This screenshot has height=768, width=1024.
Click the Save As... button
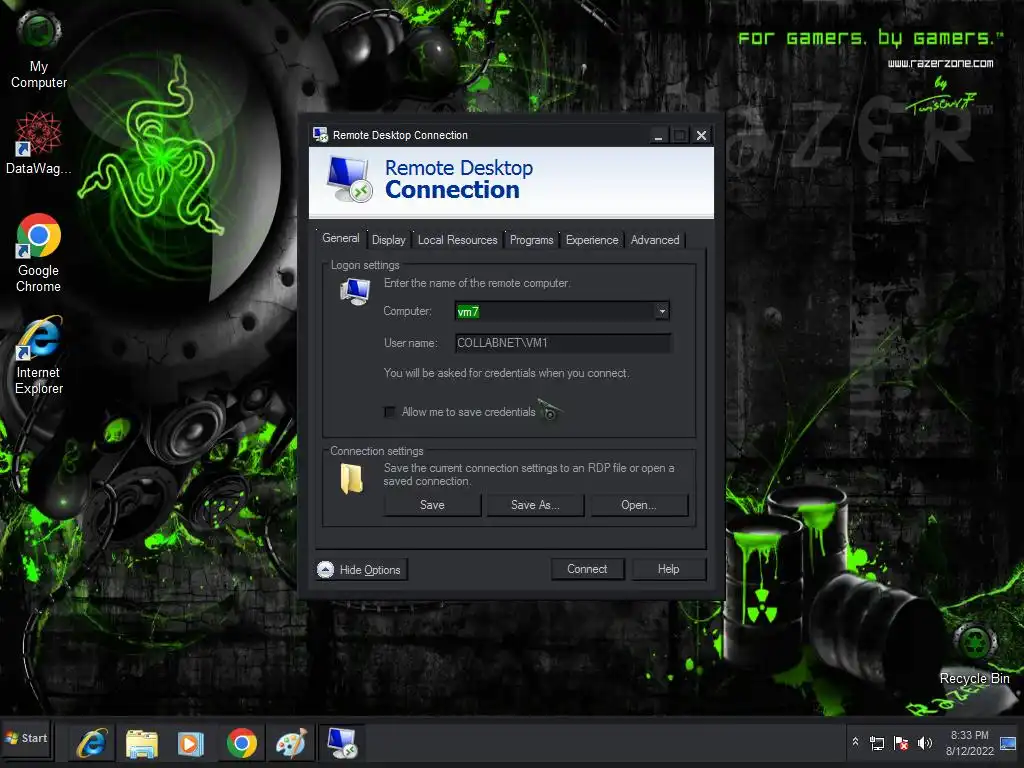click(535, 505)
